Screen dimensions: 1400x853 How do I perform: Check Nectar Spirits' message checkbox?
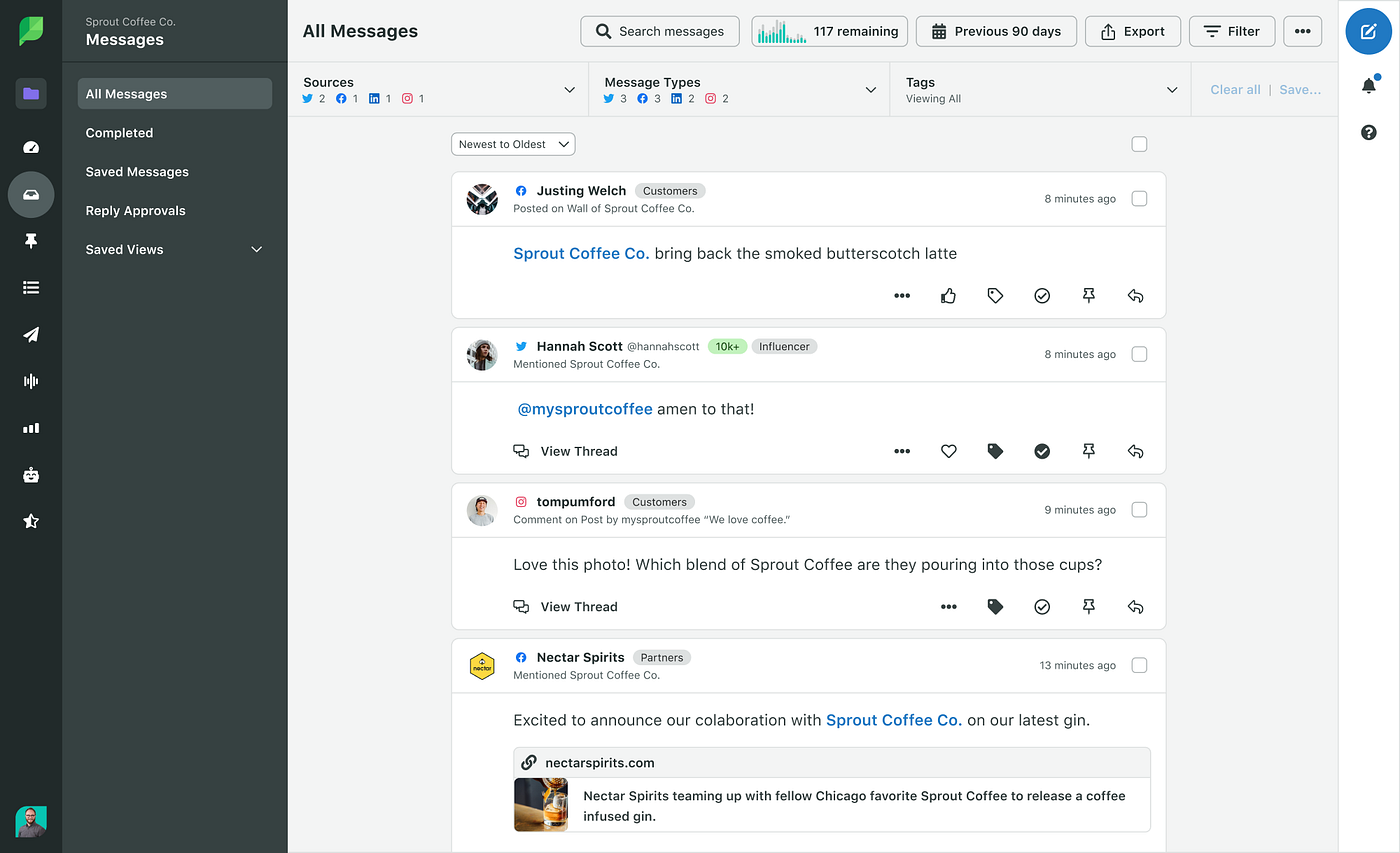pyautogui.click(x=1139, y=665)
